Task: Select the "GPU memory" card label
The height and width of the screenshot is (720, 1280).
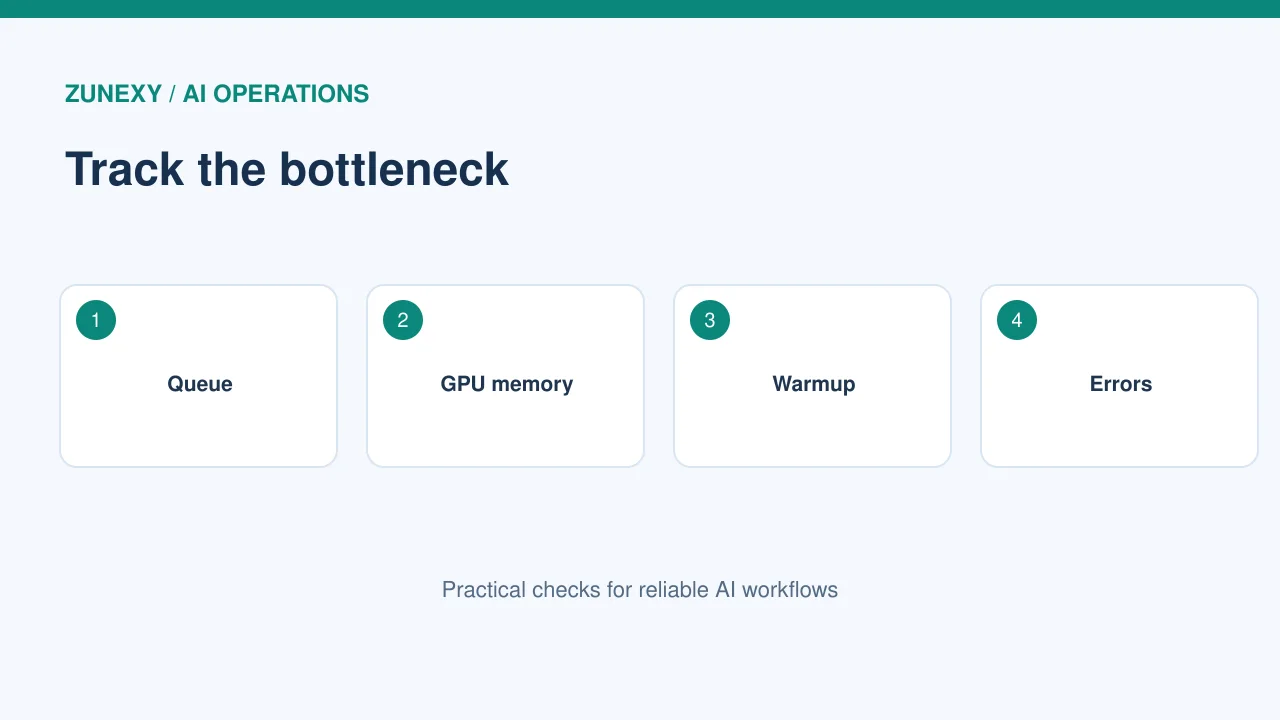Action: [x=507, y=384]
